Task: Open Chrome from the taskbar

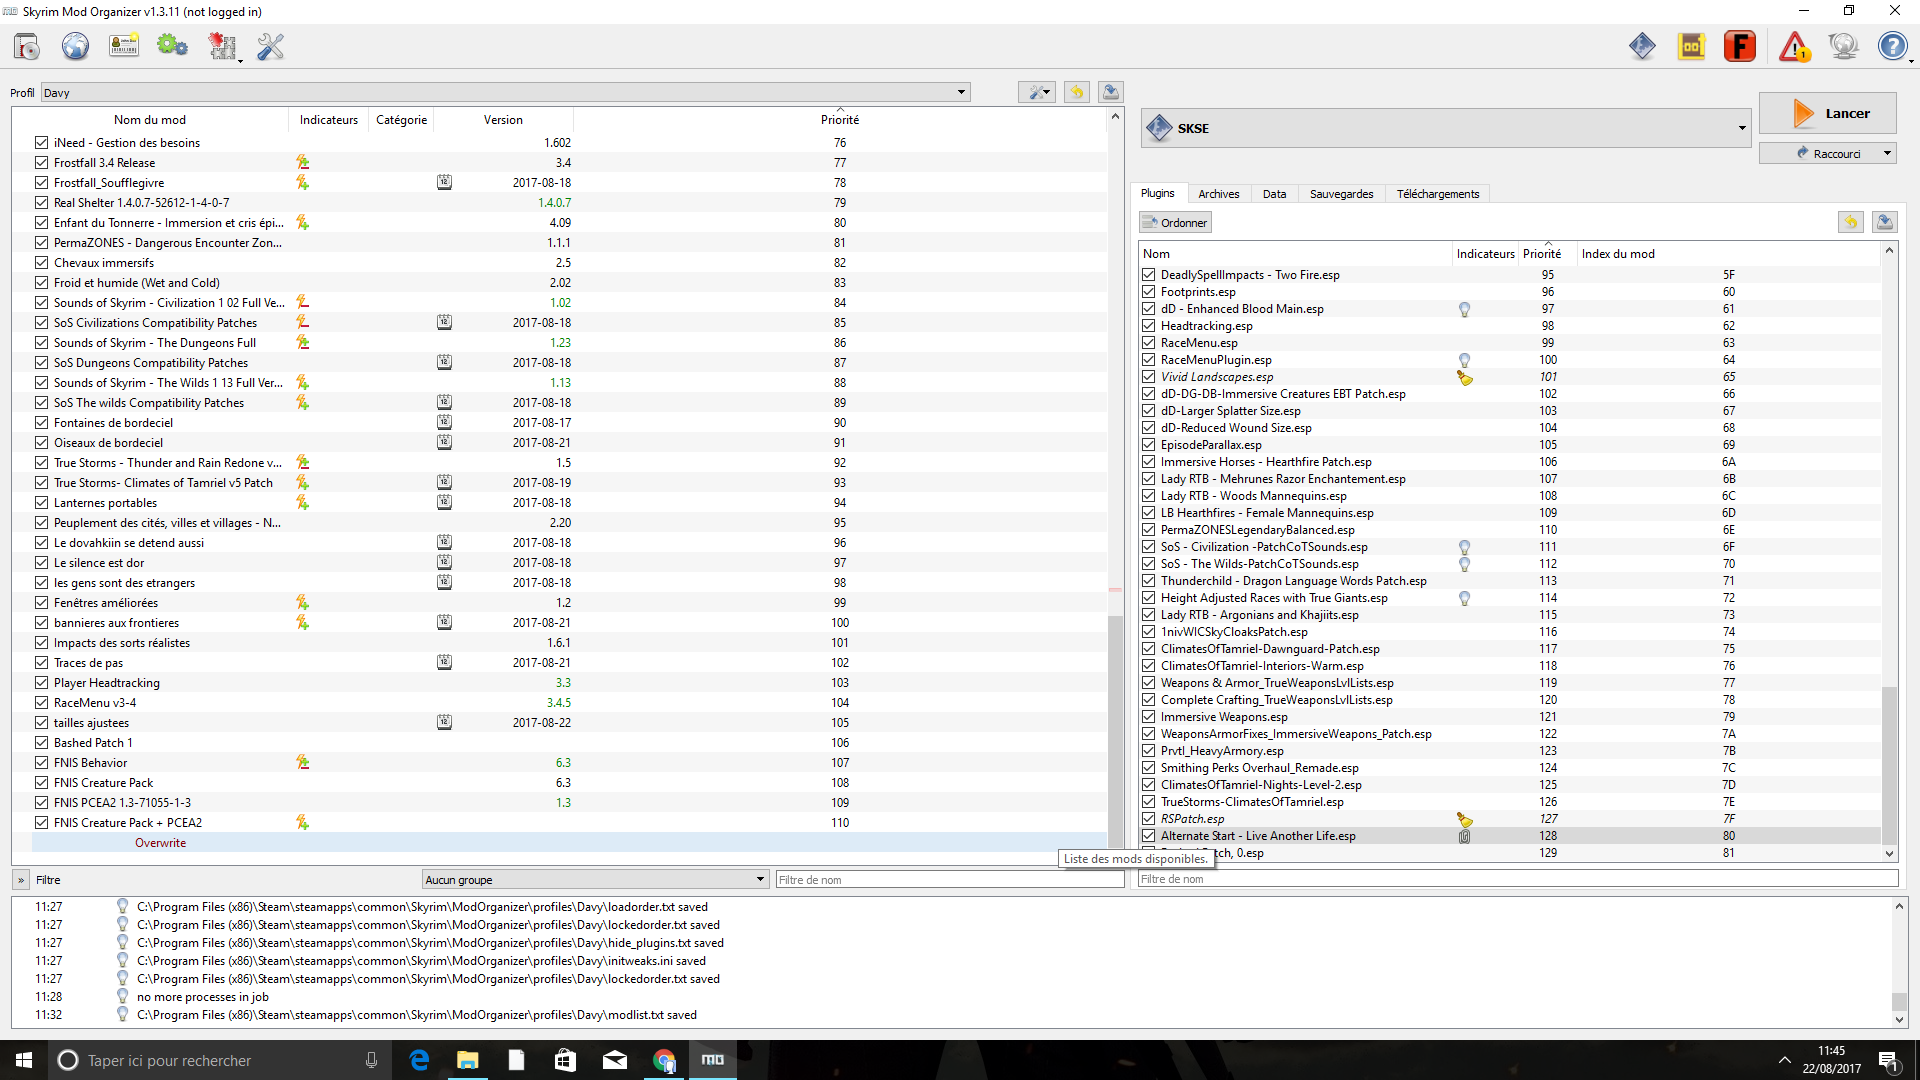Action: 664,1060
